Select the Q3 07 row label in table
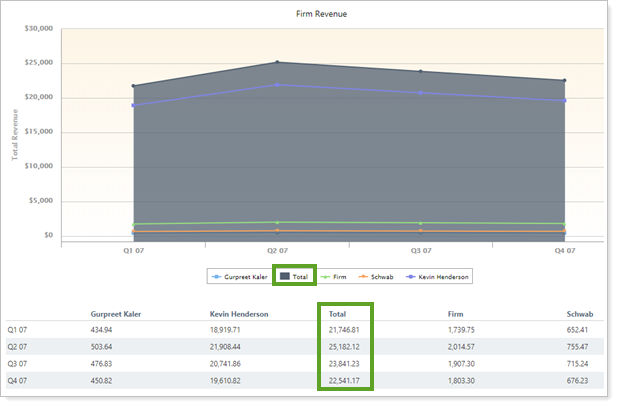The width and height of the screenshot is (617, 406). 19,364
